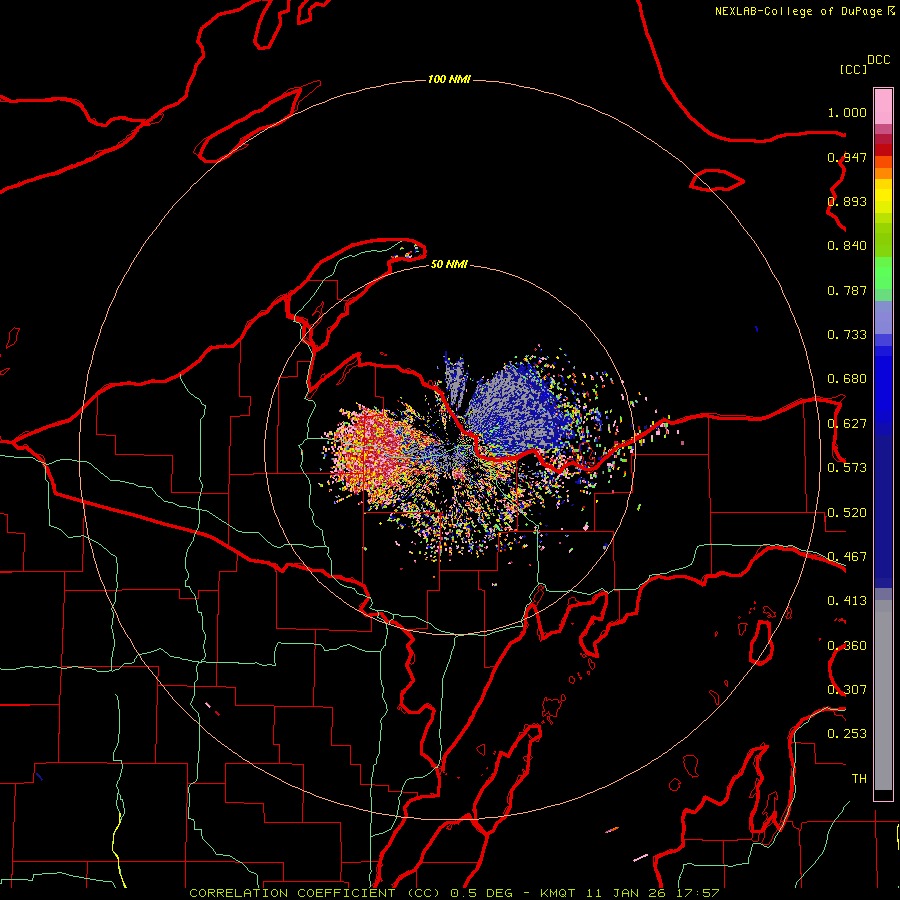Click the [CC] units label
Screen dimensions: 900x900
pyautogui.click(x=853, y=69)
